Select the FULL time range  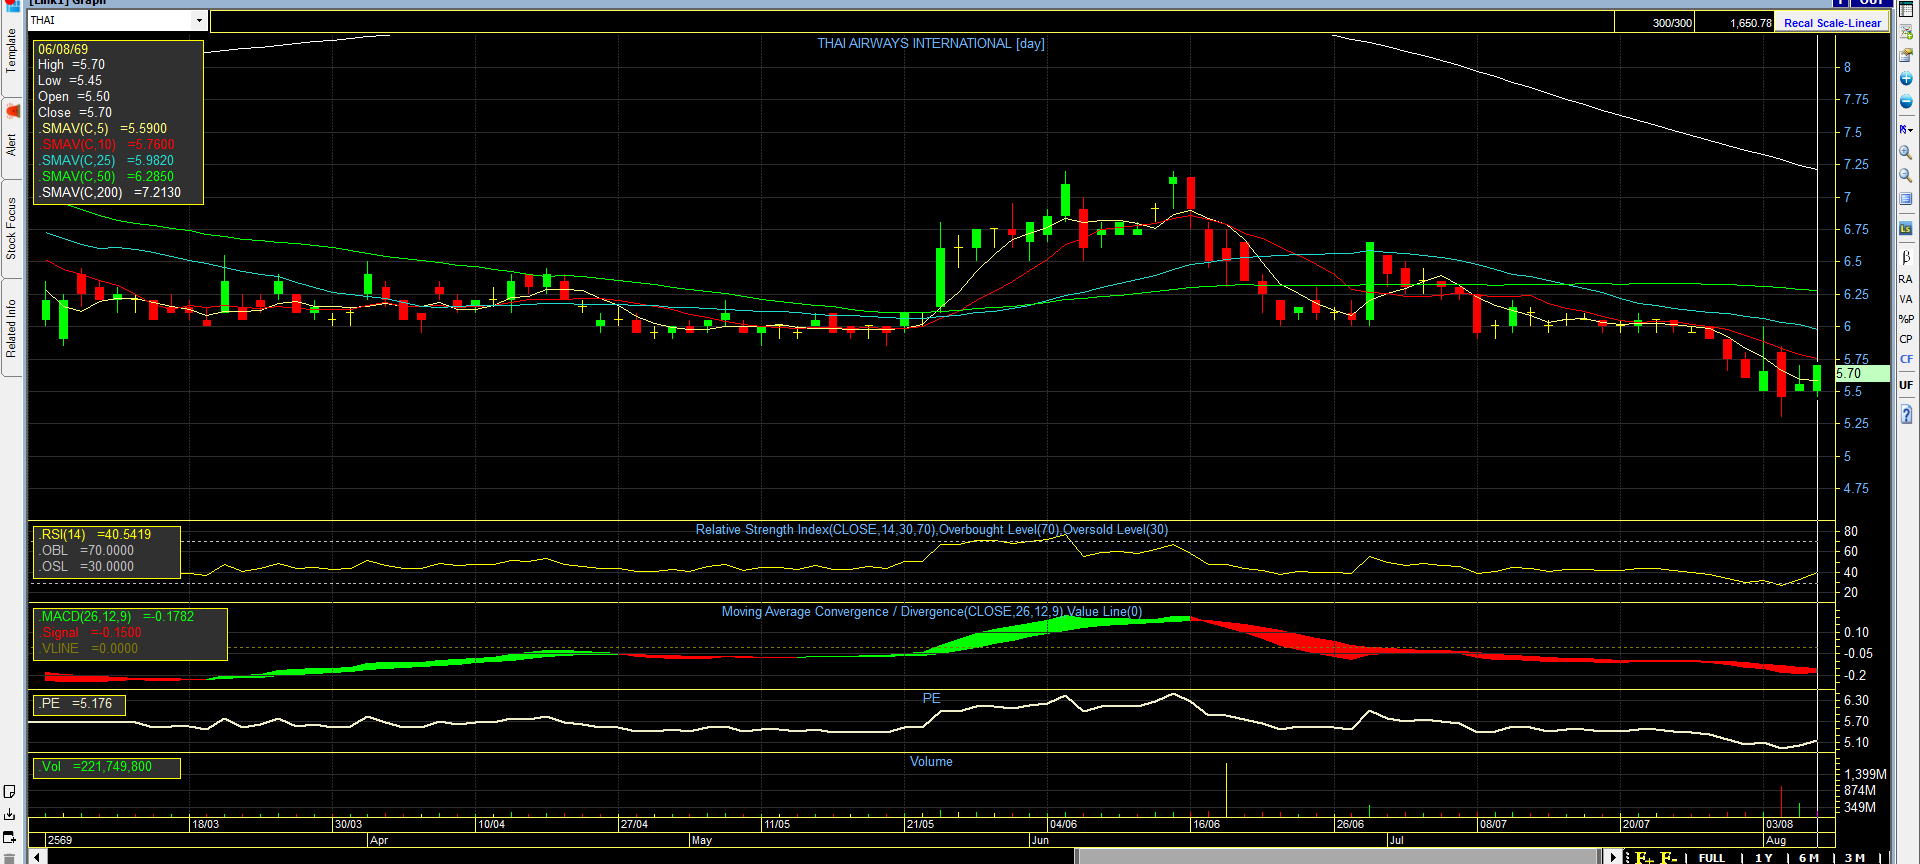[x=1712, y=858]
